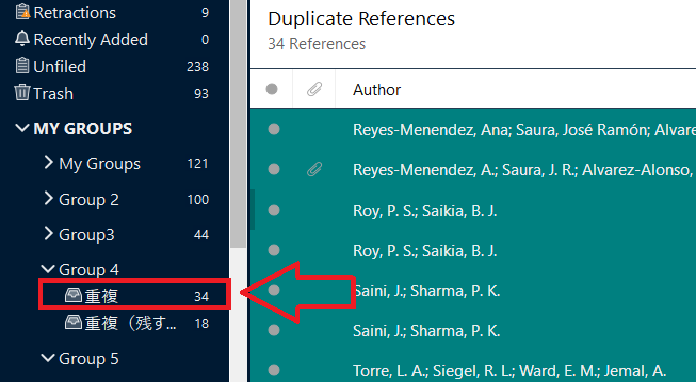Toggle read status of second Saini, J. row
This screenshot has height=382, width=696.
pyautogui.click(x=274, y=330)
